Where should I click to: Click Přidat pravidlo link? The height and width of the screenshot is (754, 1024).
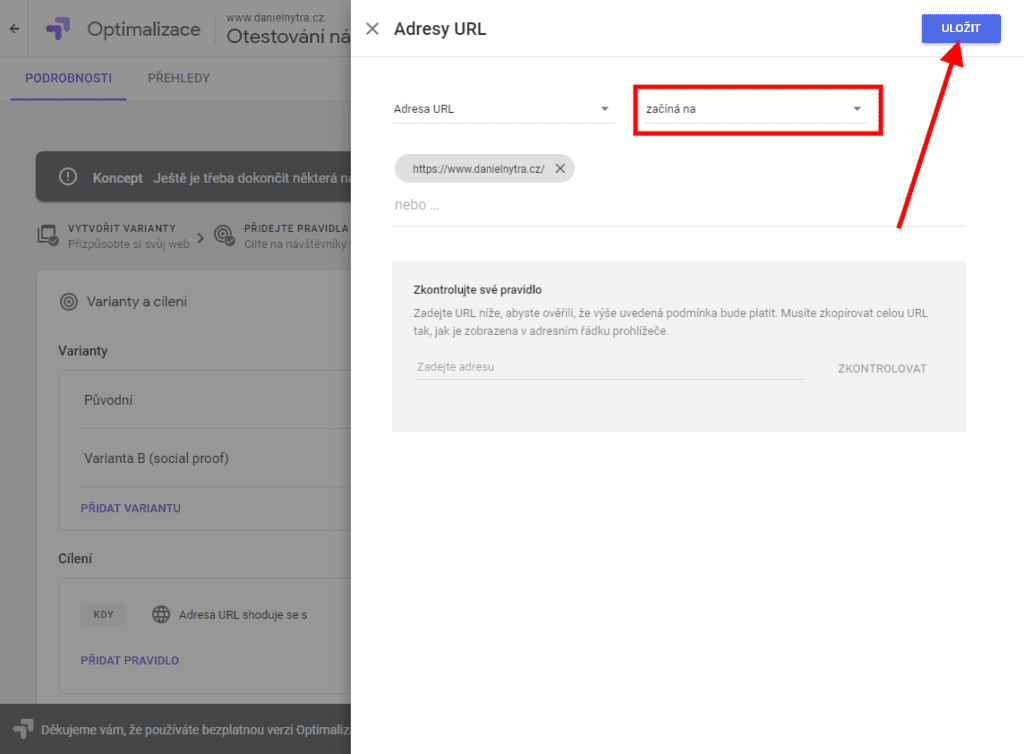tap(129, 660)
